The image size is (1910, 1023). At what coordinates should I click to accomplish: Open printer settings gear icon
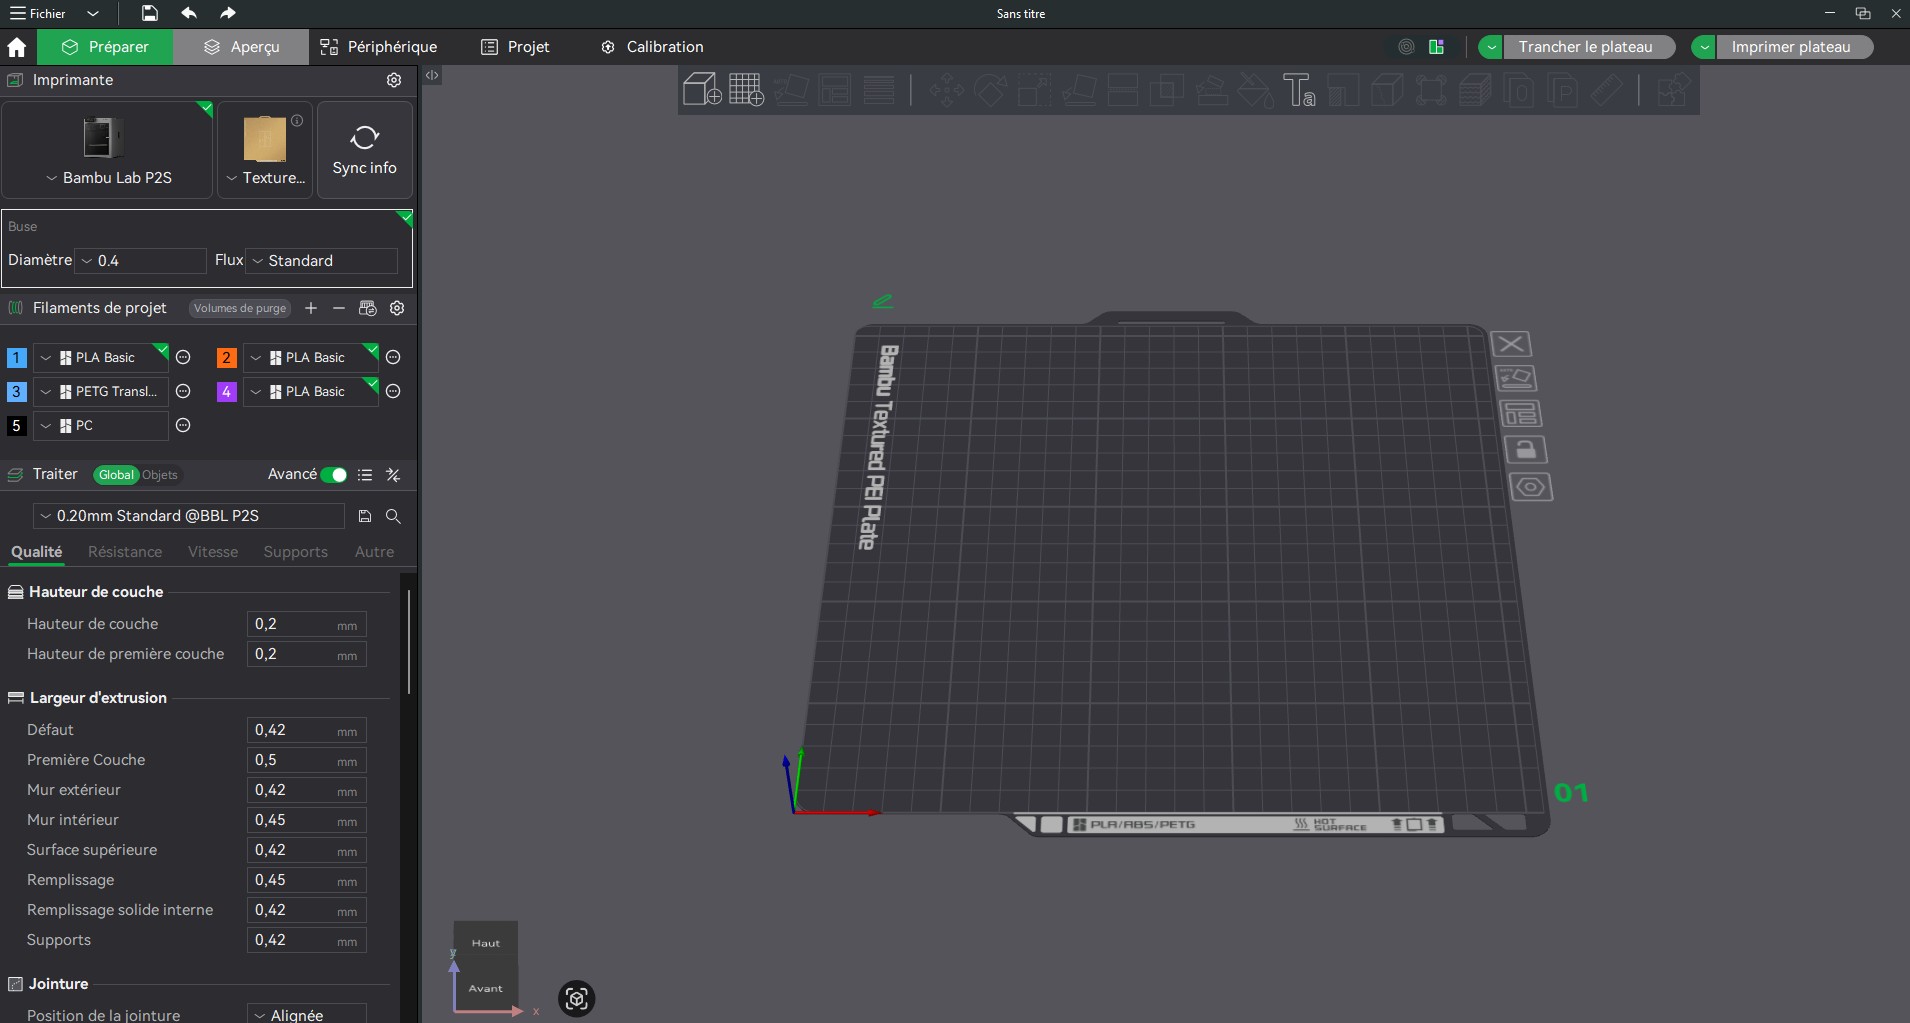coord(394,80)
